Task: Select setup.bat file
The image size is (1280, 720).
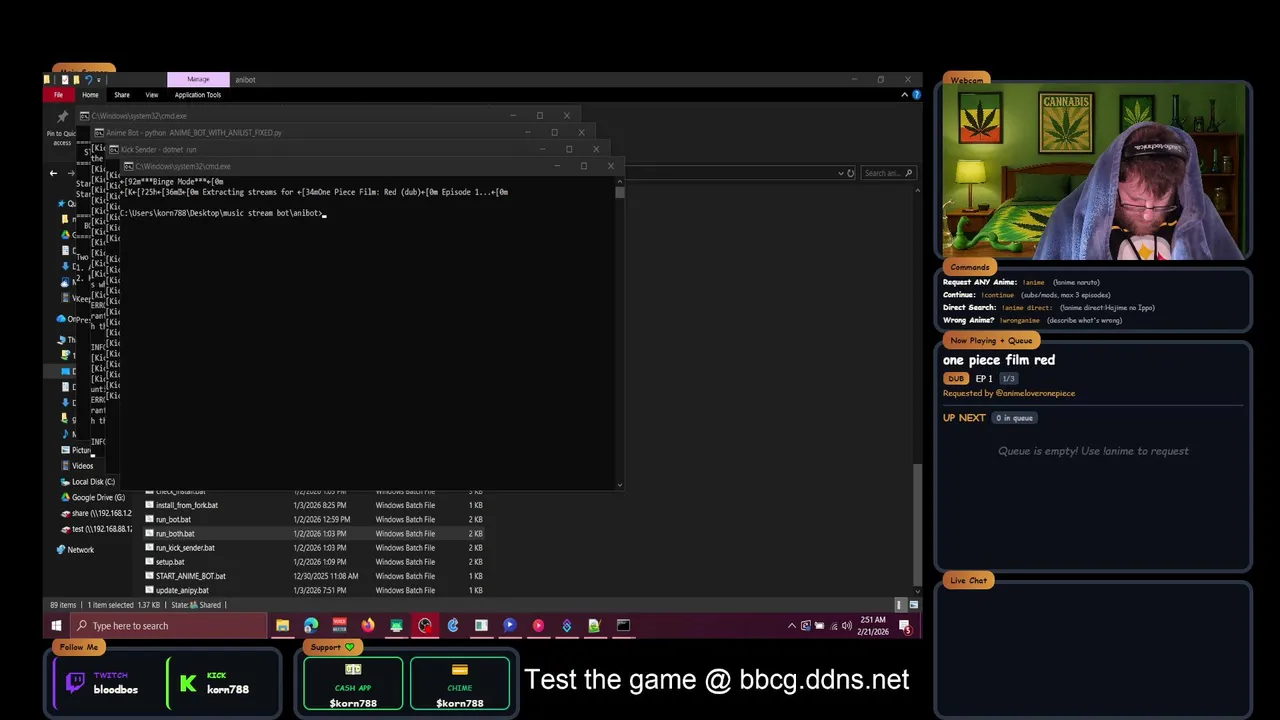Action: 170,562
